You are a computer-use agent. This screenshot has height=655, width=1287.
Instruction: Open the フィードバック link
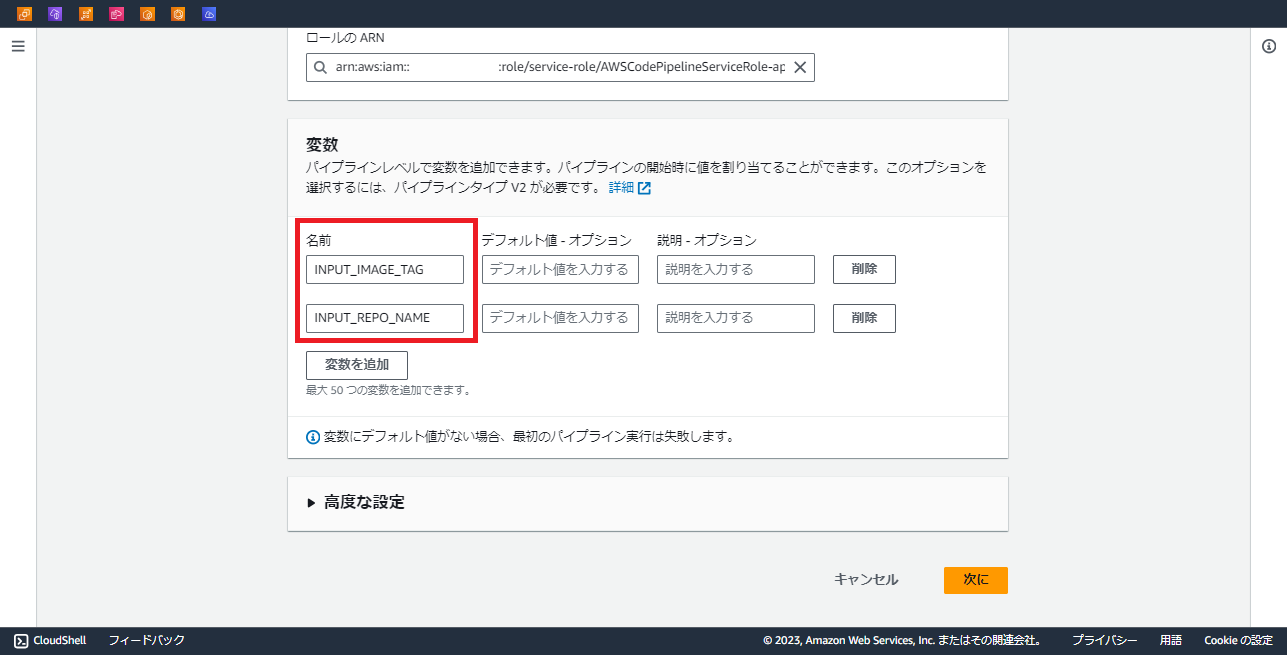click(x=147, y=640)
